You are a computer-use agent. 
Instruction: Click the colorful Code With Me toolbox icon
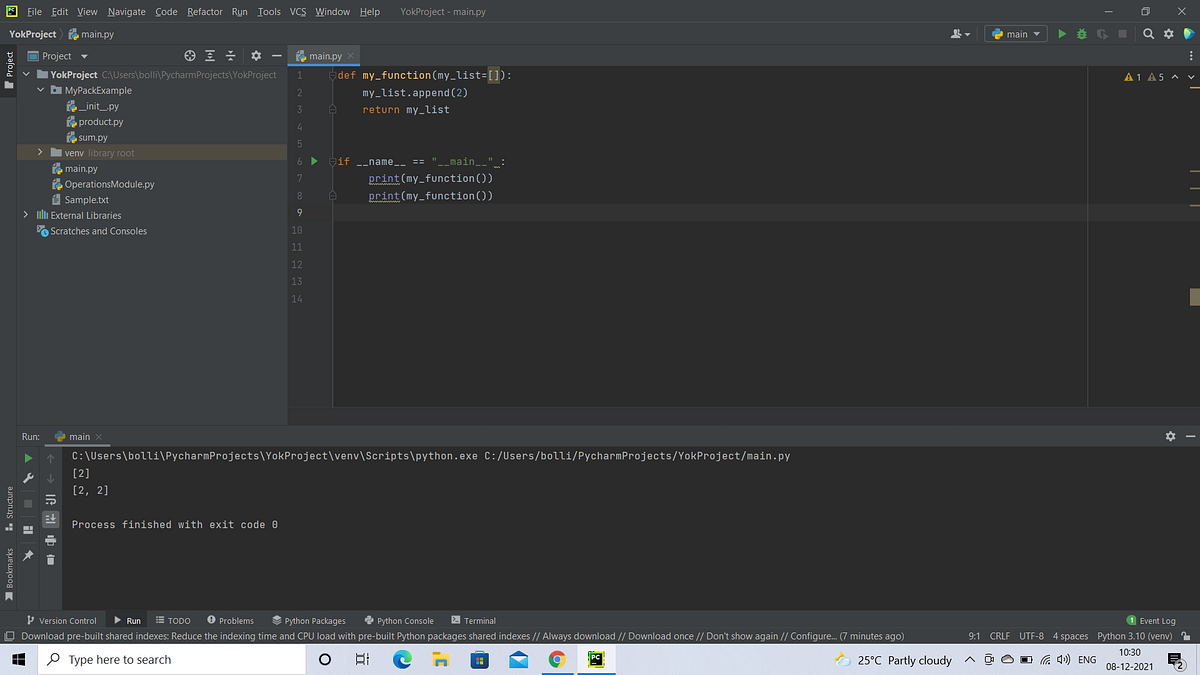[x=1188, y=34]
